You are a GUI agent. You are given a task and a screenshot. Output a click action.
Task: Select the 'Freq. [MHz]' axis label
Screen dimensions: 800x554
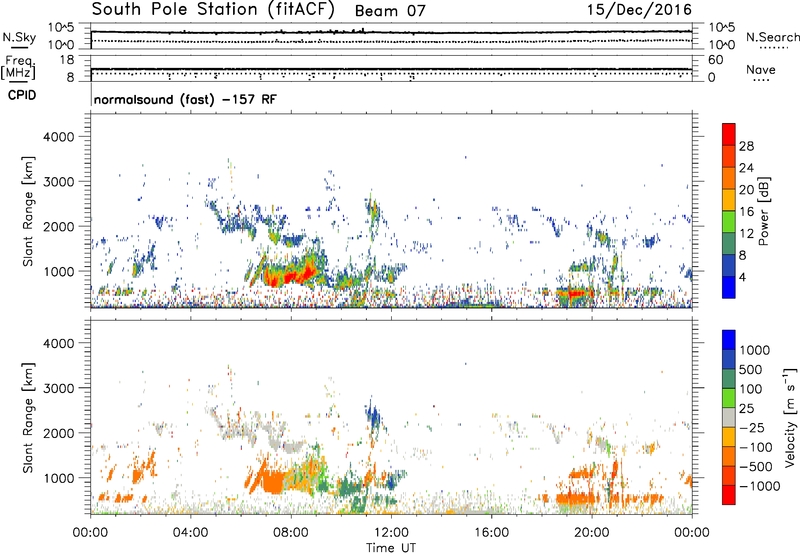coord(18,67)
